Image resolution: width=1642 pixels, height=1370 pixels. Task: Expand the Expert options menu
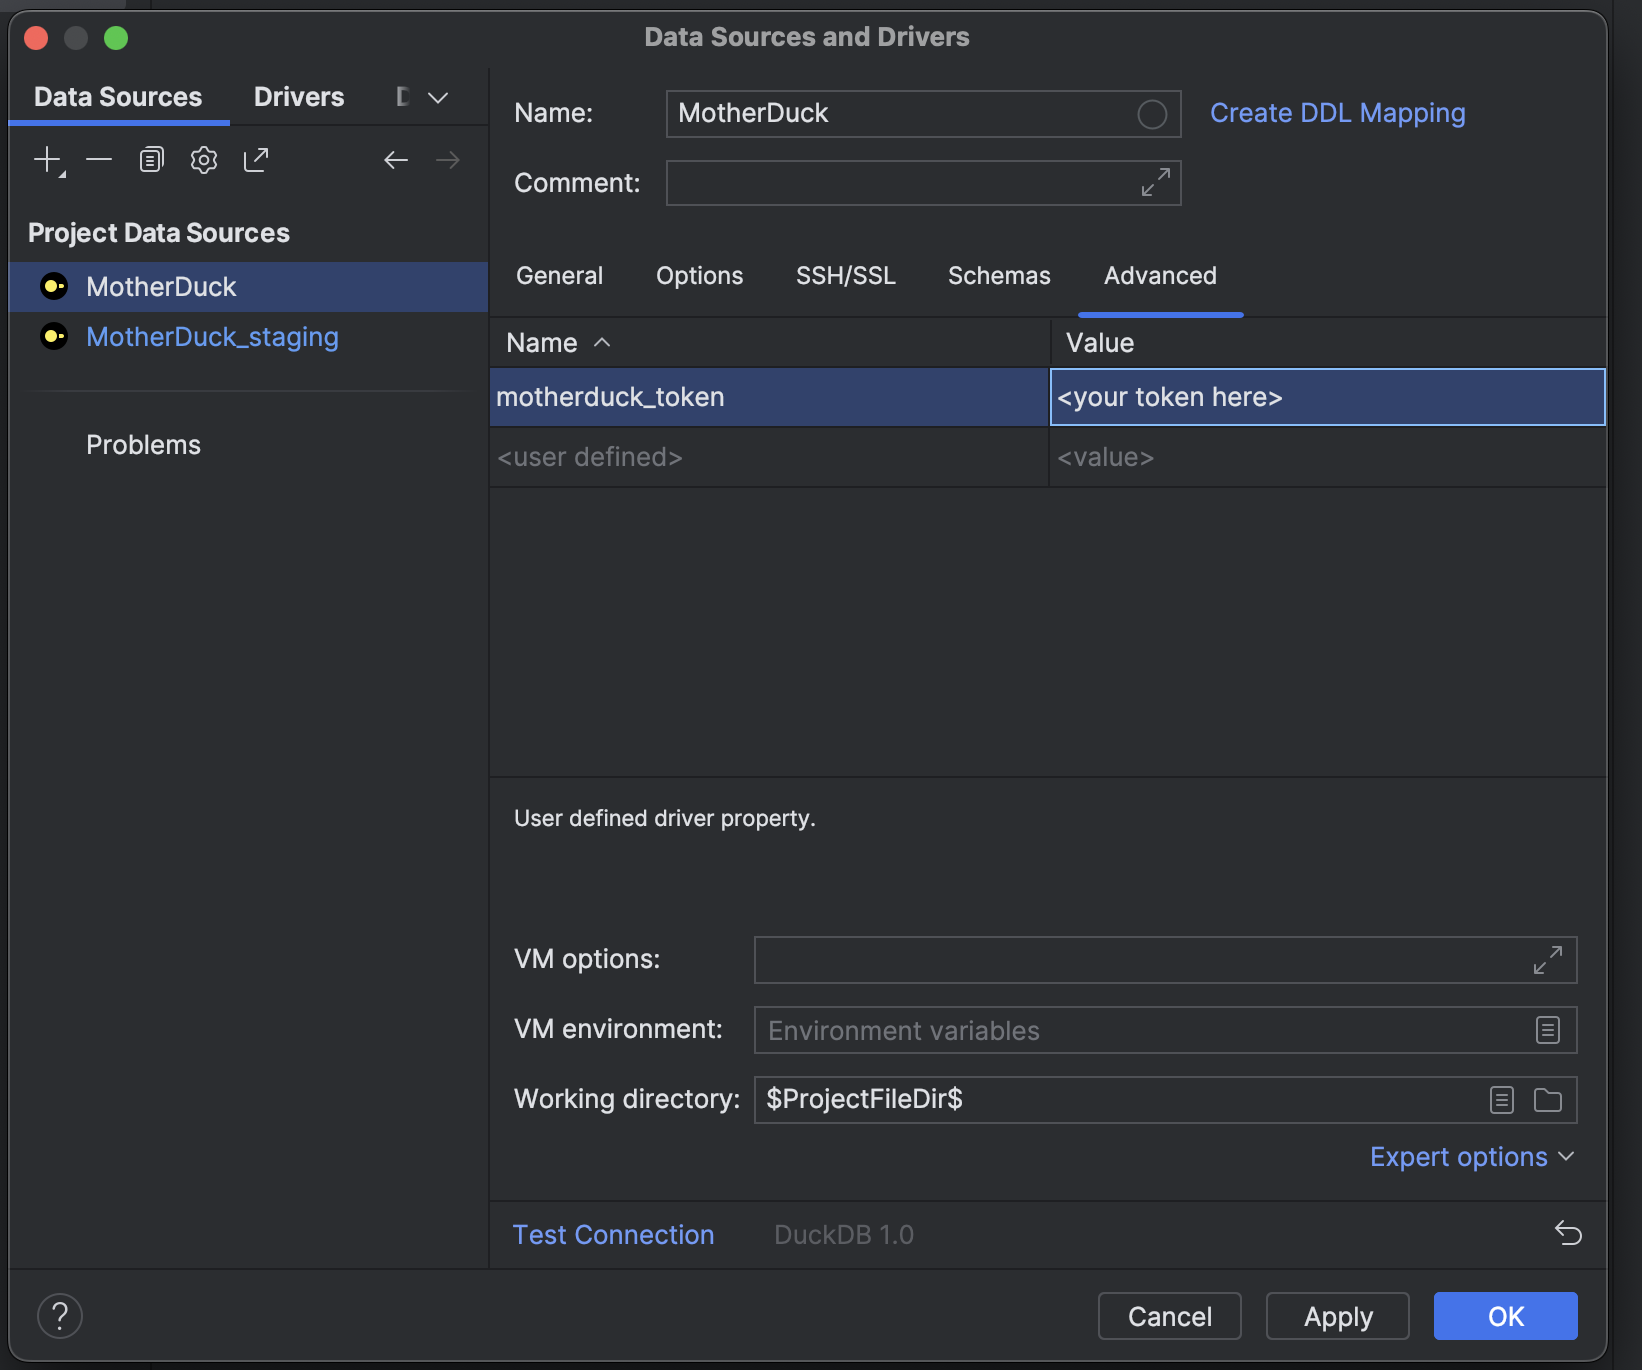(x=1472, y=1157)
